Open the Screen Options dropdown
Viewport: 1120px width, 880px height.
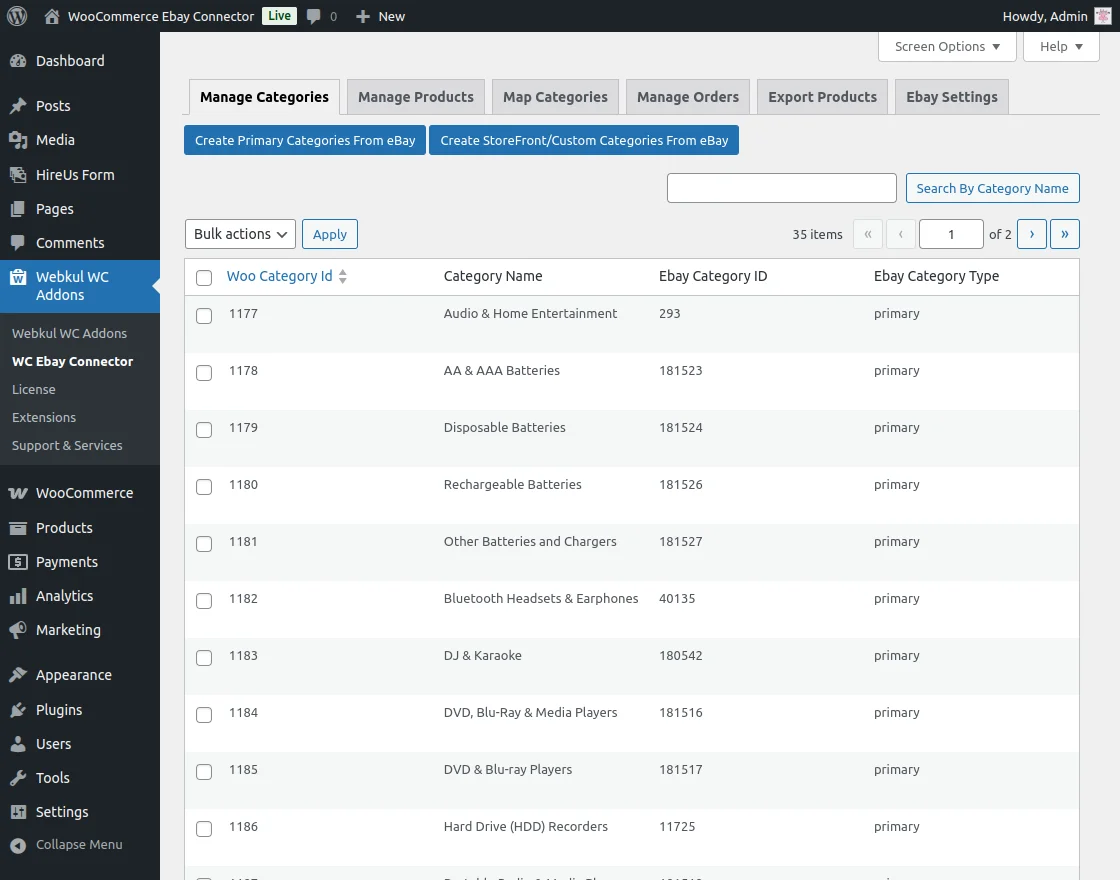[945, 46]
